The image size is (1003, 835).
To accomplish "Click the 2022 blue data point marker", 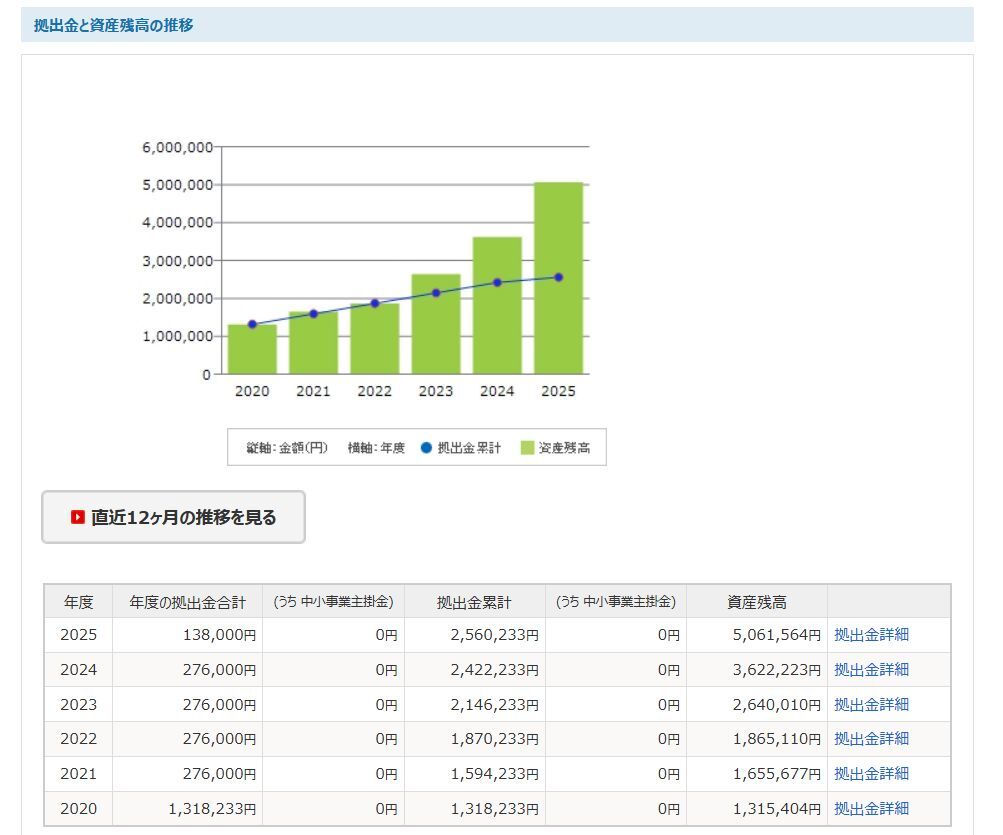I will tap(375, 303).
